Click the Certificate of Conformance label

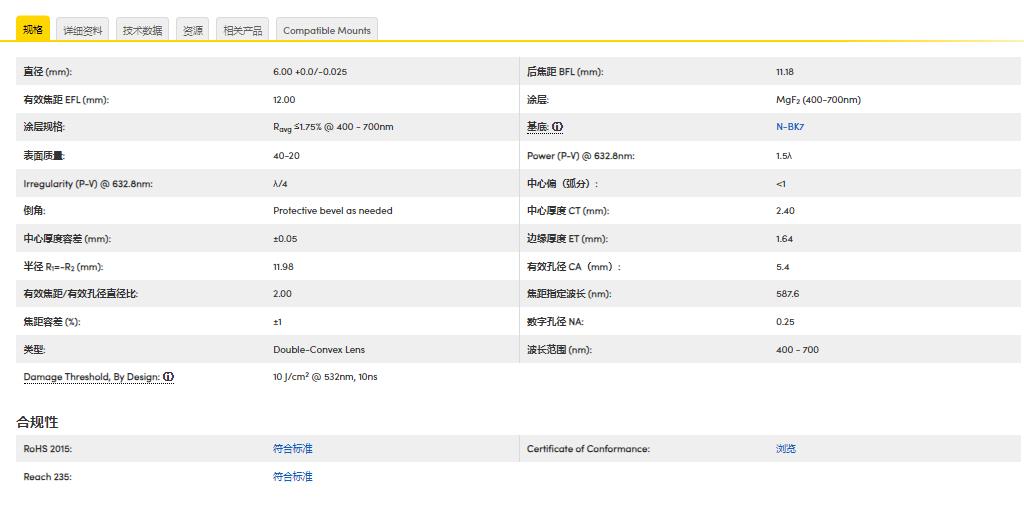coord(588,449)
